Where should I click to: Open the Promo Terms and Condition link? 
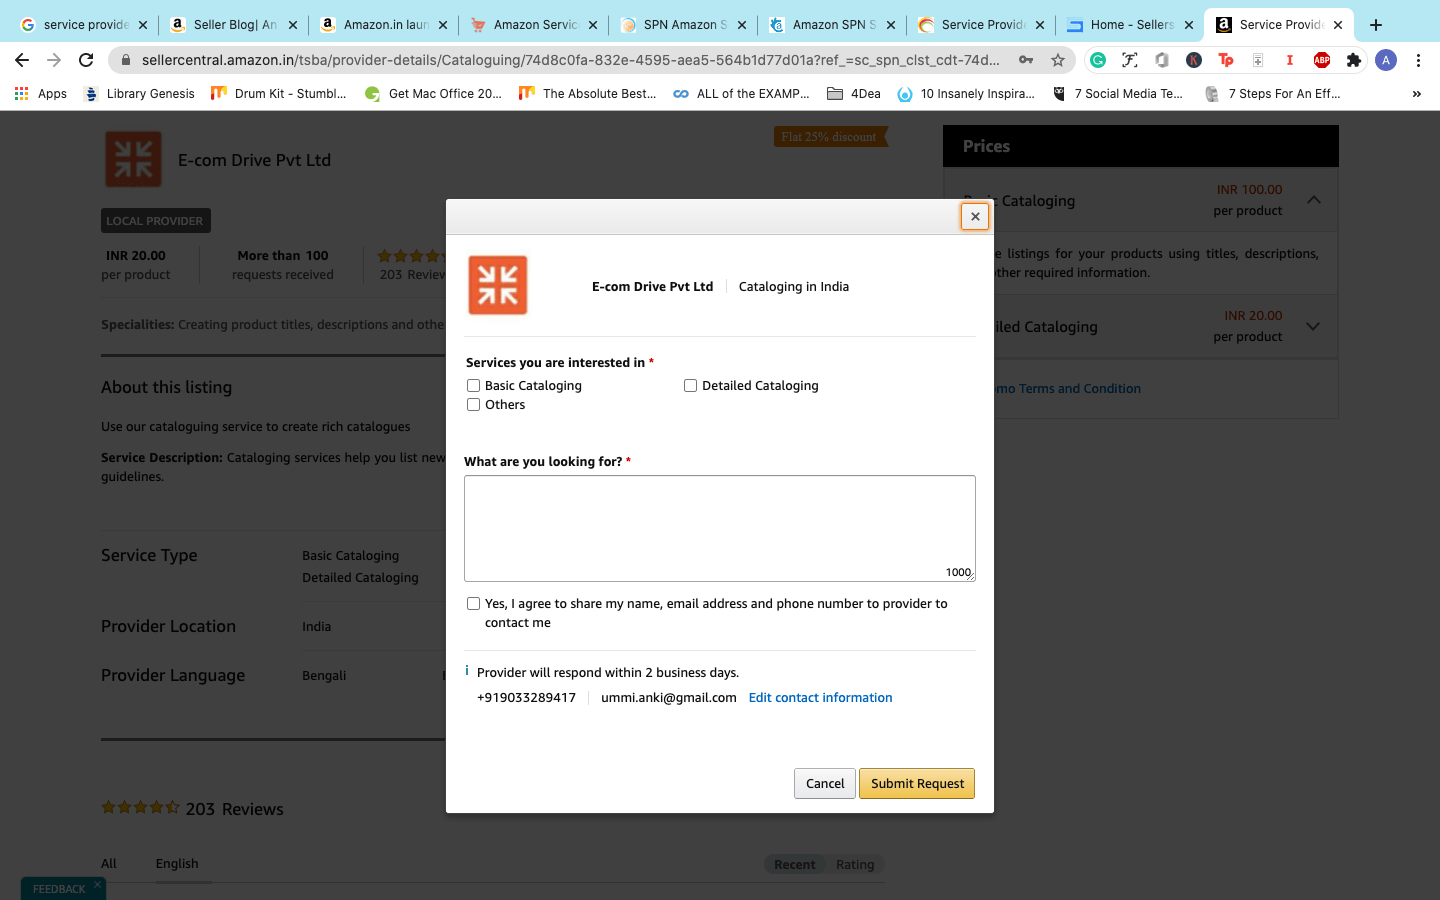(1067, 389)
